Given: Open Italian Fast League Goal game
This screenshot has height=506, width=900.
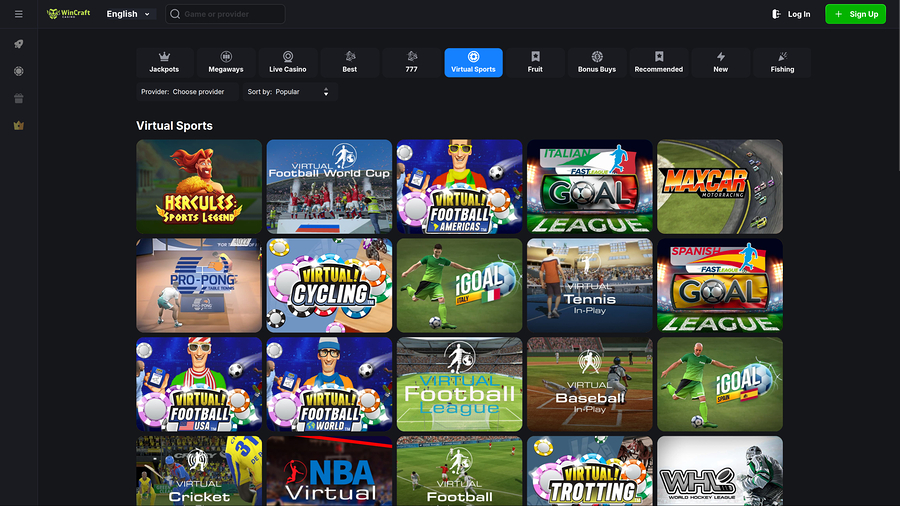Looking at the screenshot, I should coord(590,186).
